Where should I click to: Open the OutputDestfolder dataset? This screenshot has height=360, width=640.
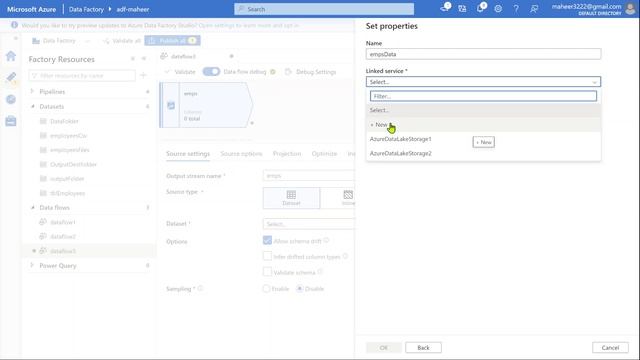[73, 164]
